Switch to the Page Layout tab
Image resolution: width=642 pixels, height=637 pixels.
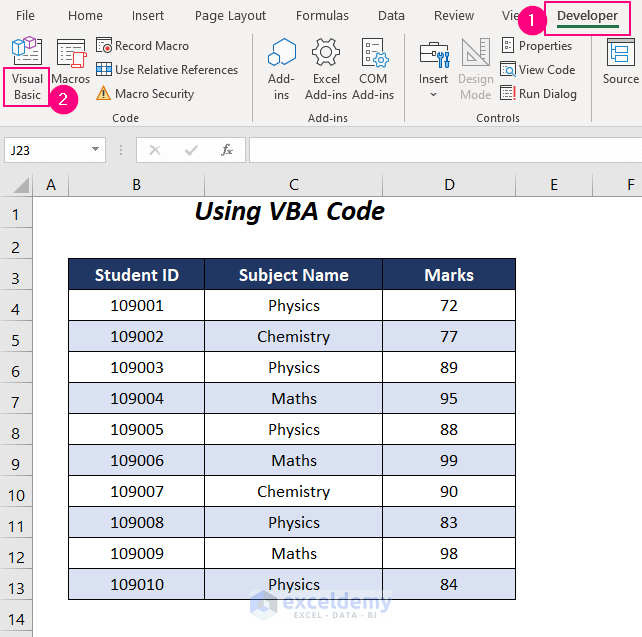[230, 16]
